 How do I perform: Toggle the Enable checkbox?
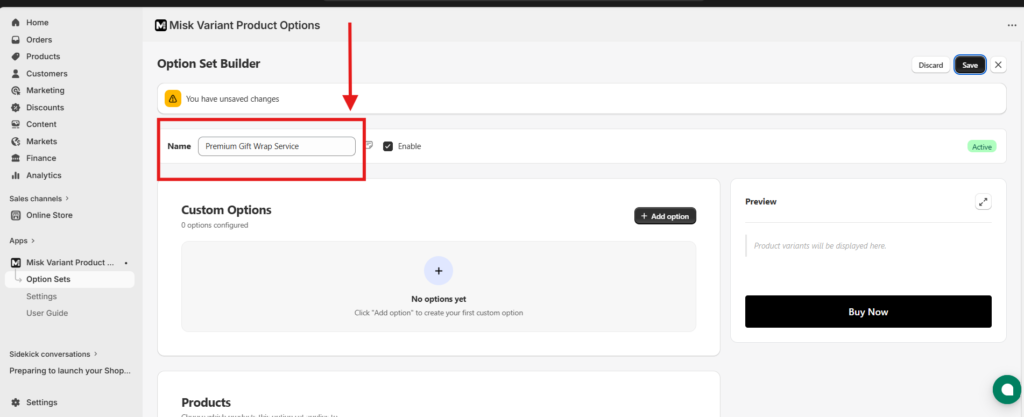coord(388,146)
